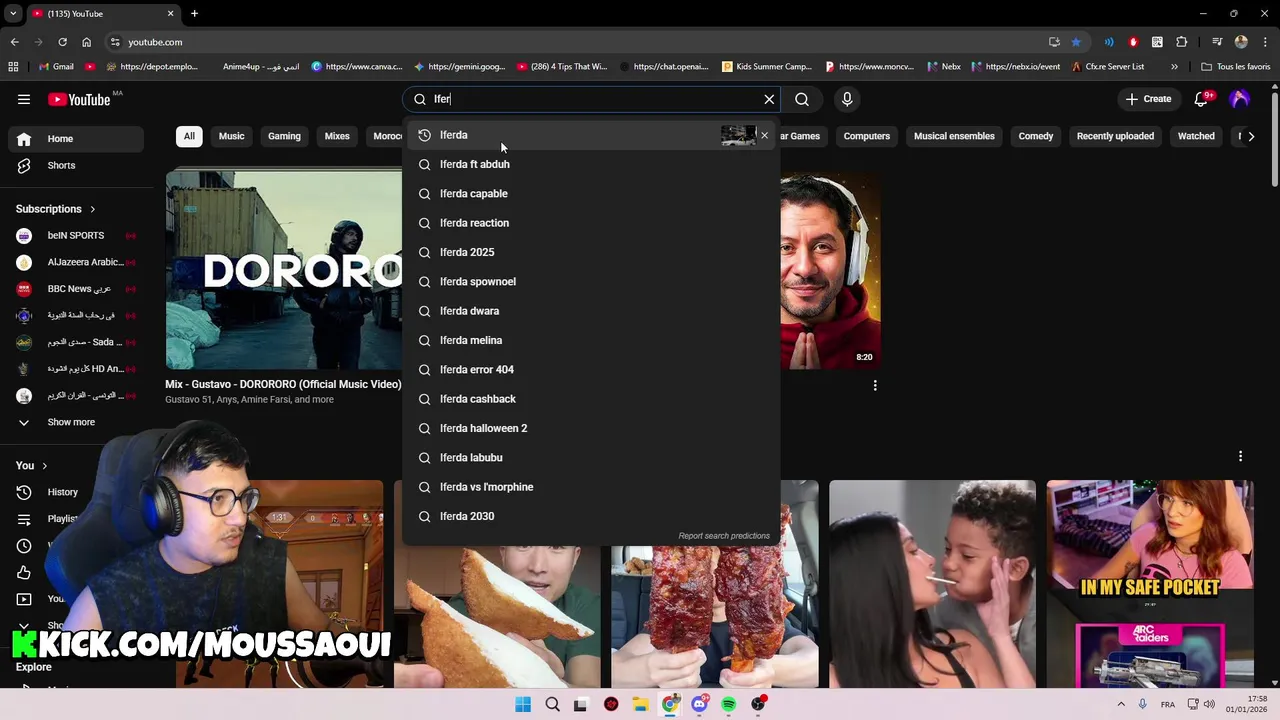The image size is (1280, 720).
Task: Open the 'IN MY SAFE POCKET' thumbnail
Action: 1150,584
